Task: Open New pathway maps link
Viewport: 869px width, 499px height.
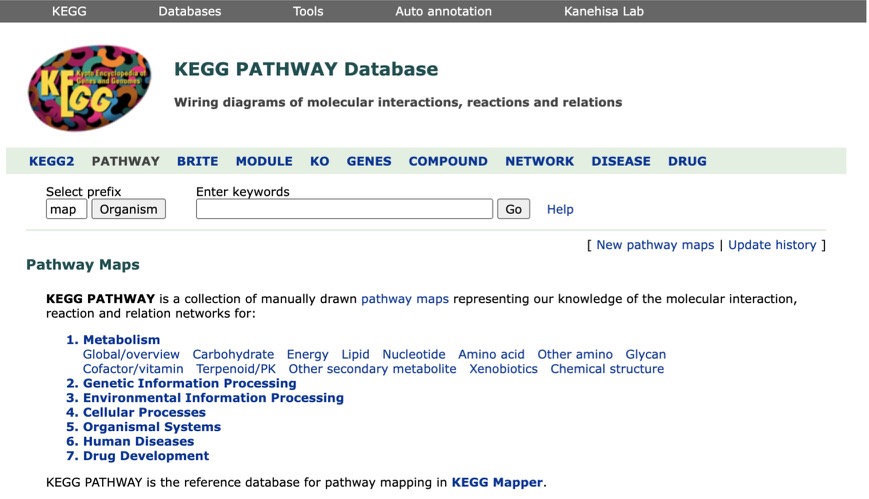Action: (655, 245)
